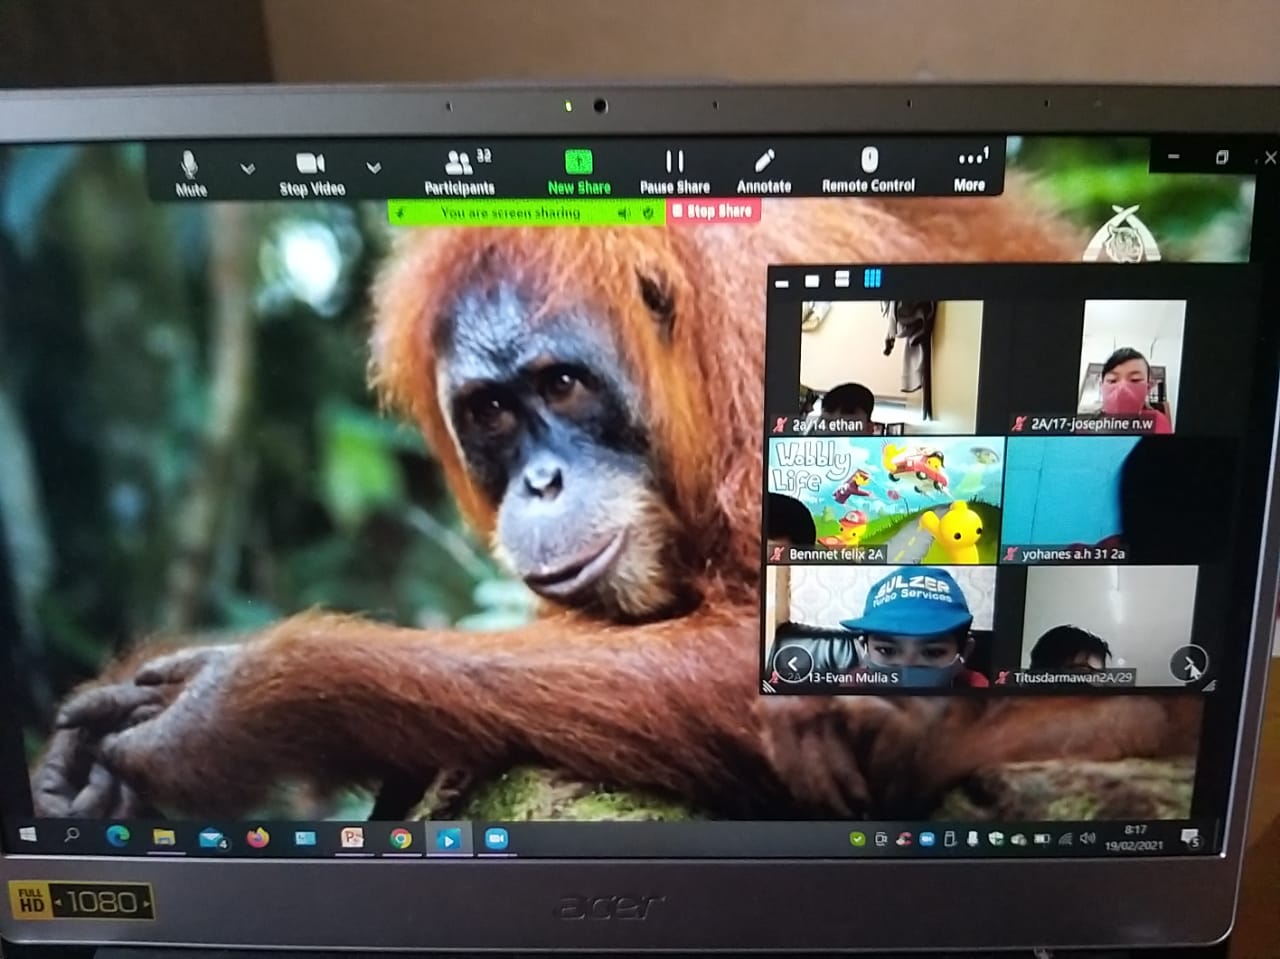Mute the microphone
The width and height of the screenshot is (1280, 959).
pos(190,173)
